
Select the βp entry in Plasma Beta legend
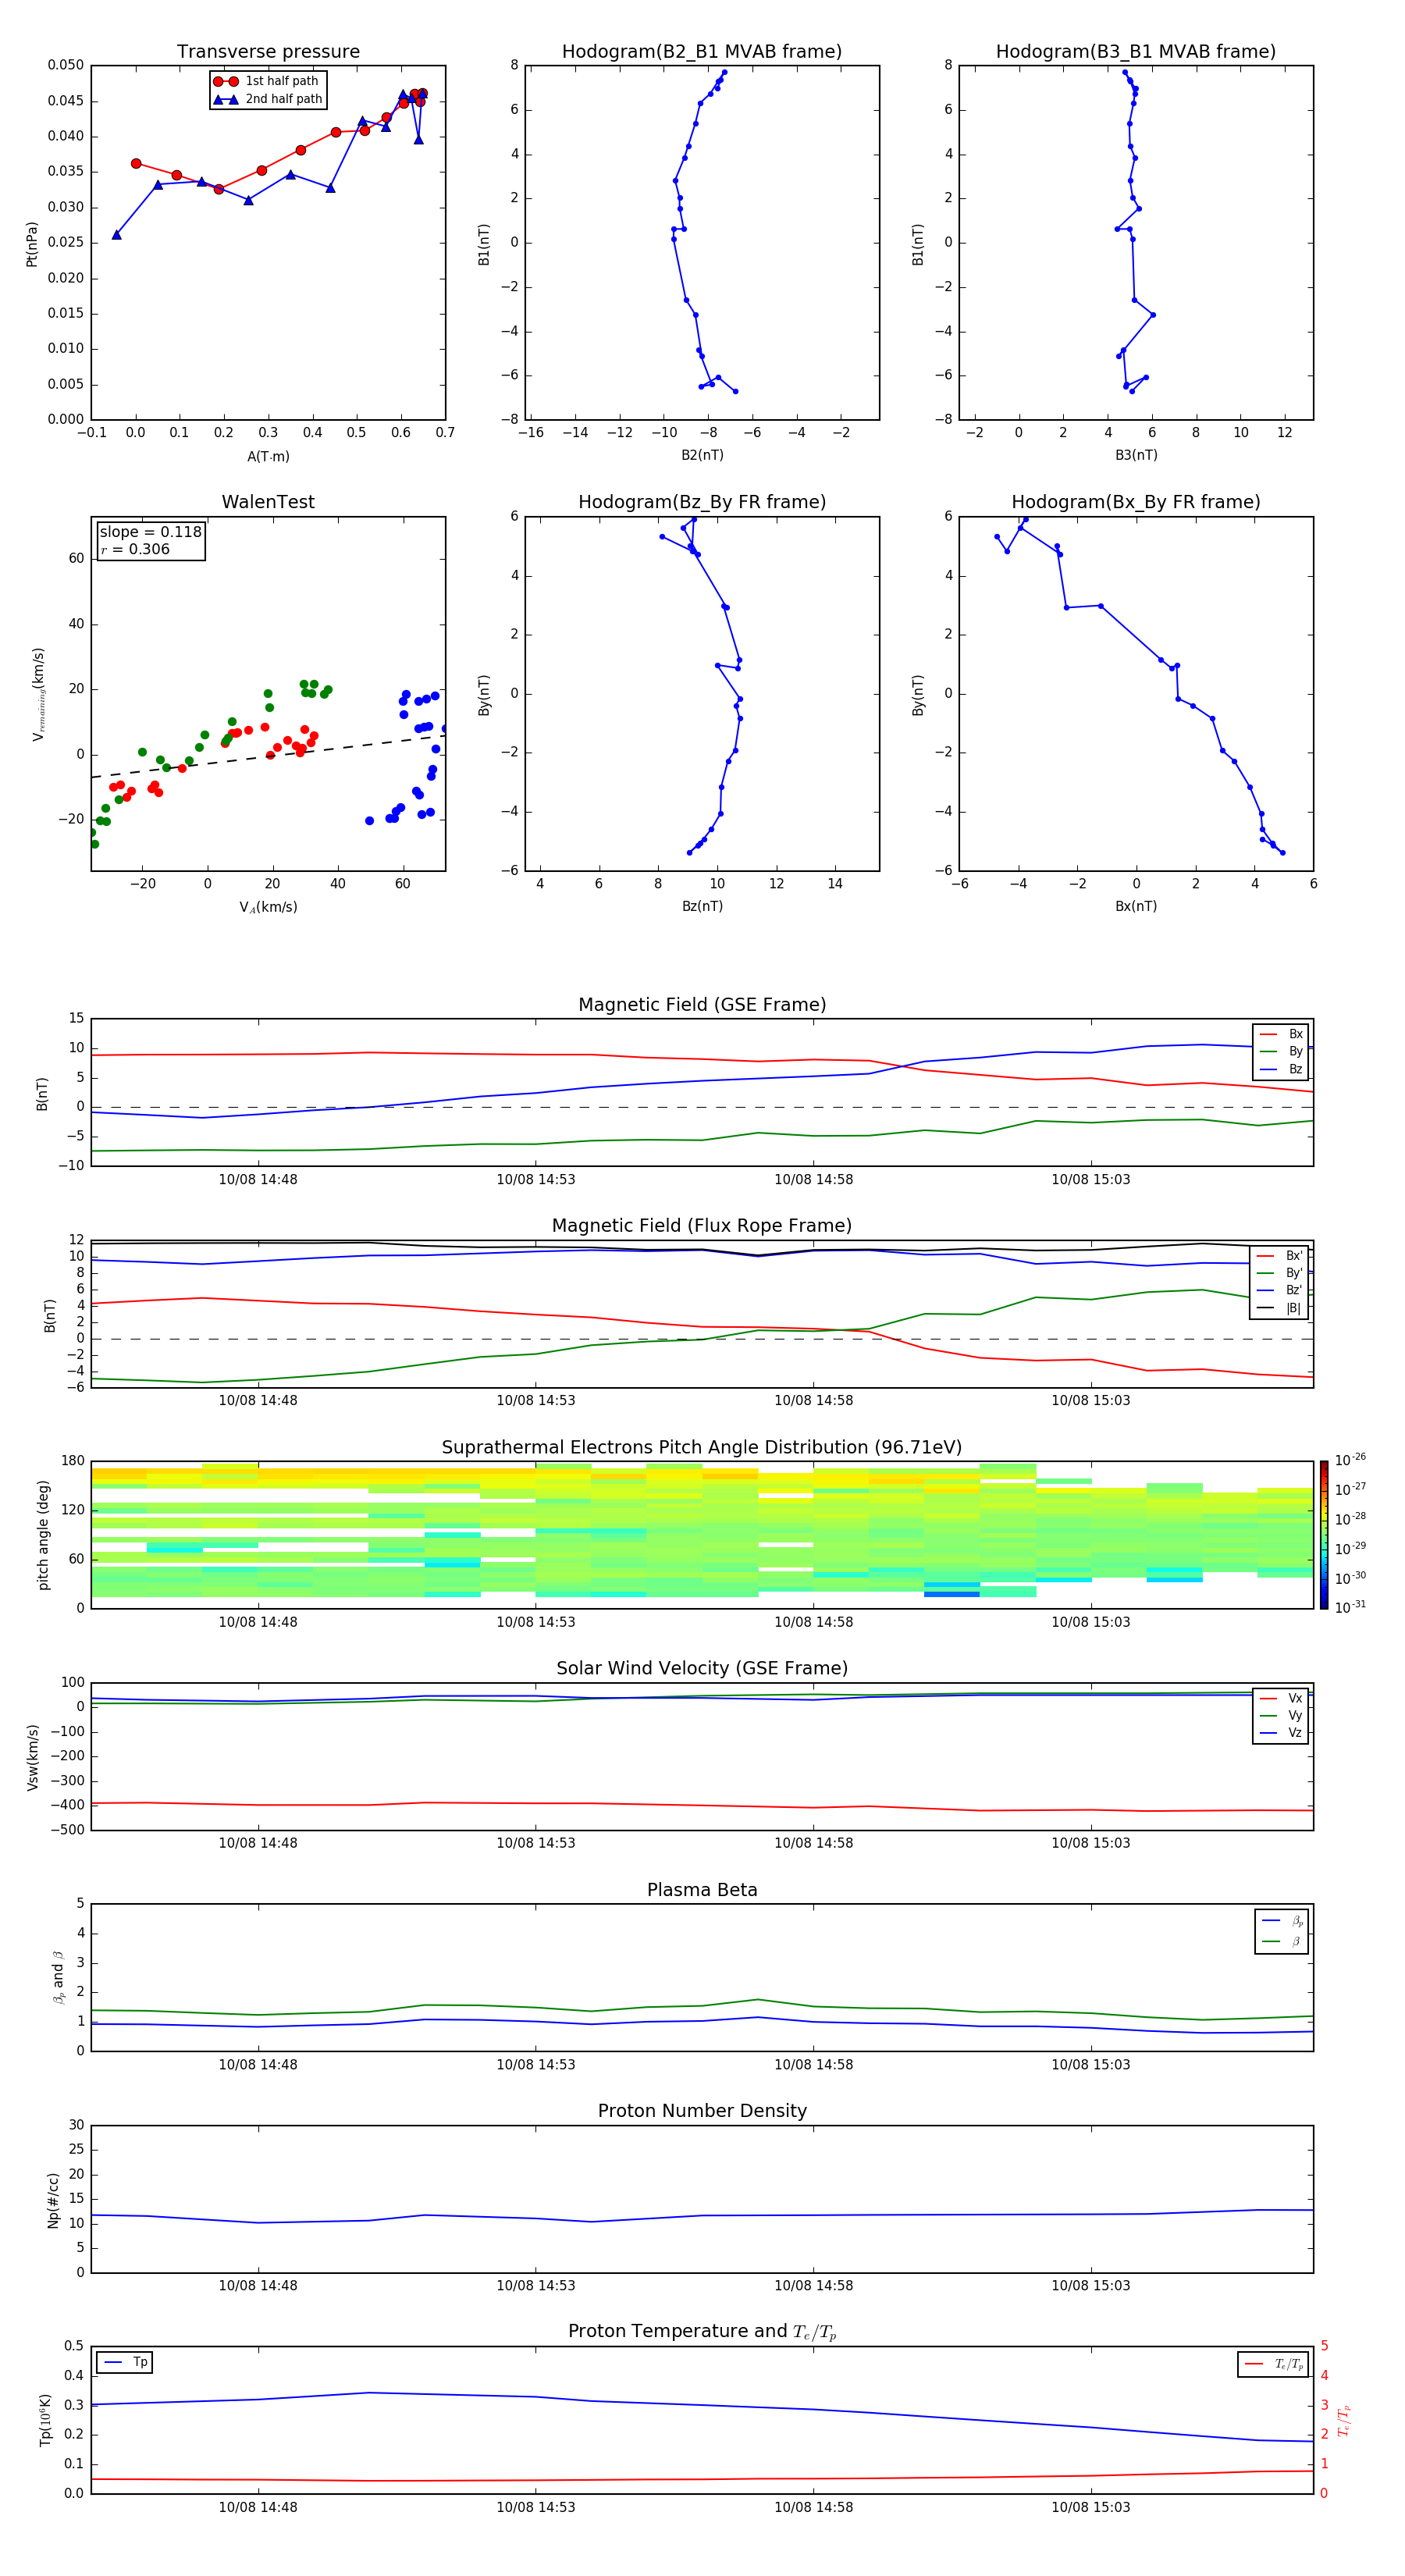point(1282,1921)
